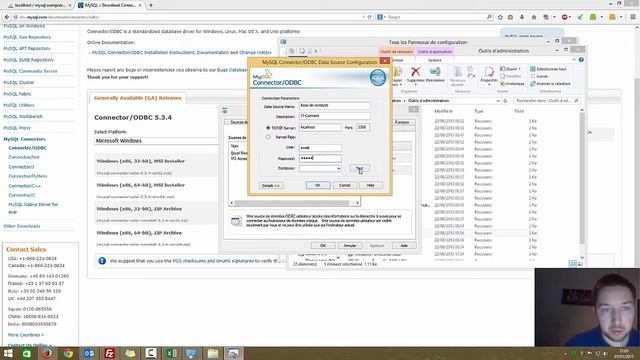Click OK in MySQL Connector/ODBC dialog
640x360 pixels.
pos(318,185)
